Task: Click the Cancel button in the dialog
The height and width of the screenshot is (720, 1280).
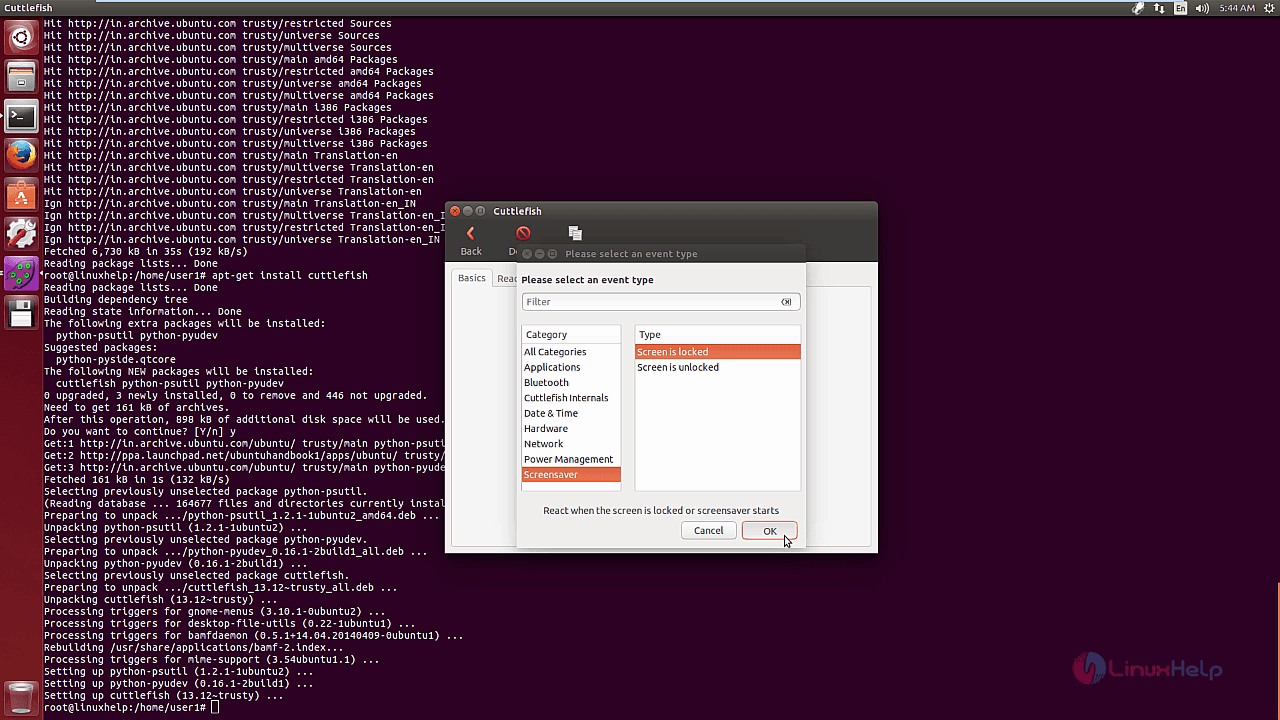Action: coord(708,531)
